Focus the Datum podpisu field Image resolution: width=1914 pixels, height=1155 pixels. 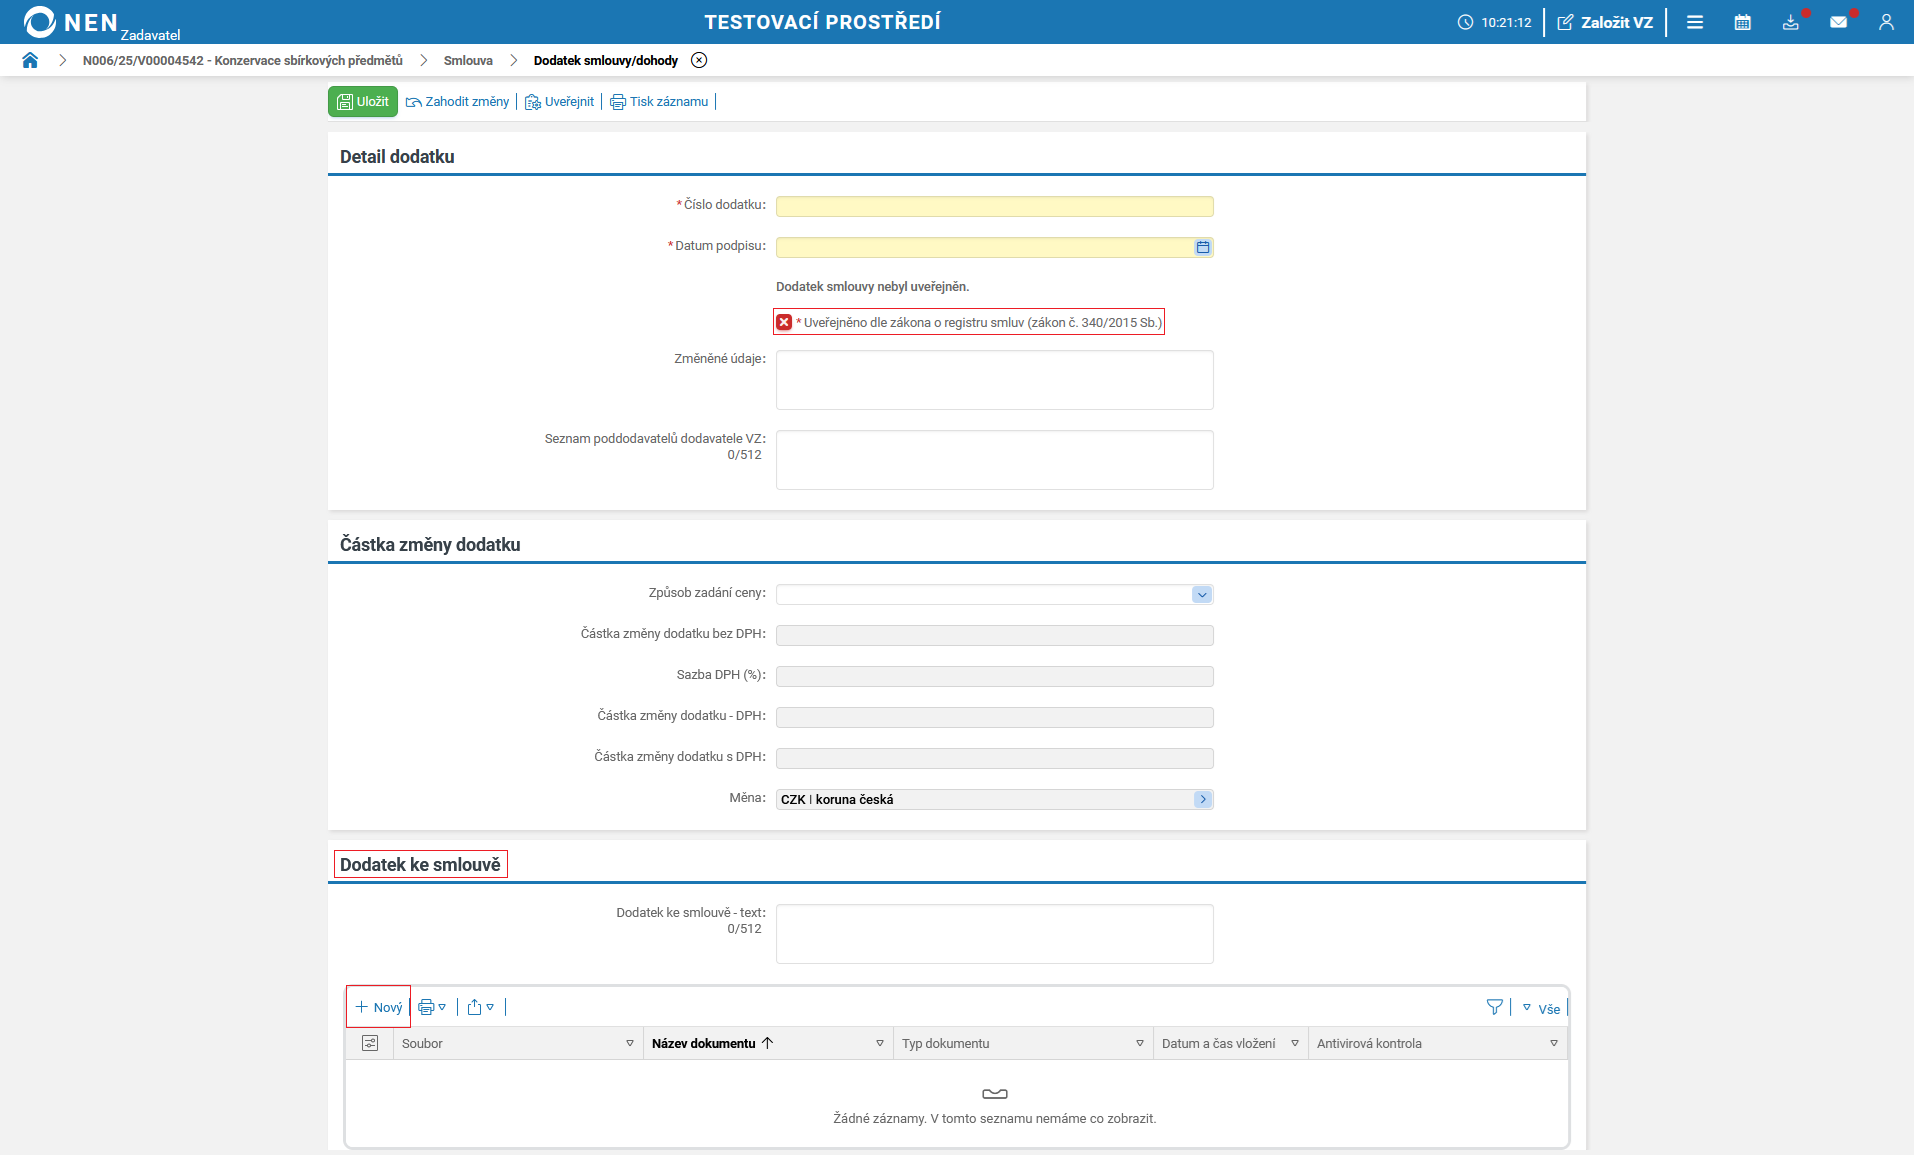(985, 247)
